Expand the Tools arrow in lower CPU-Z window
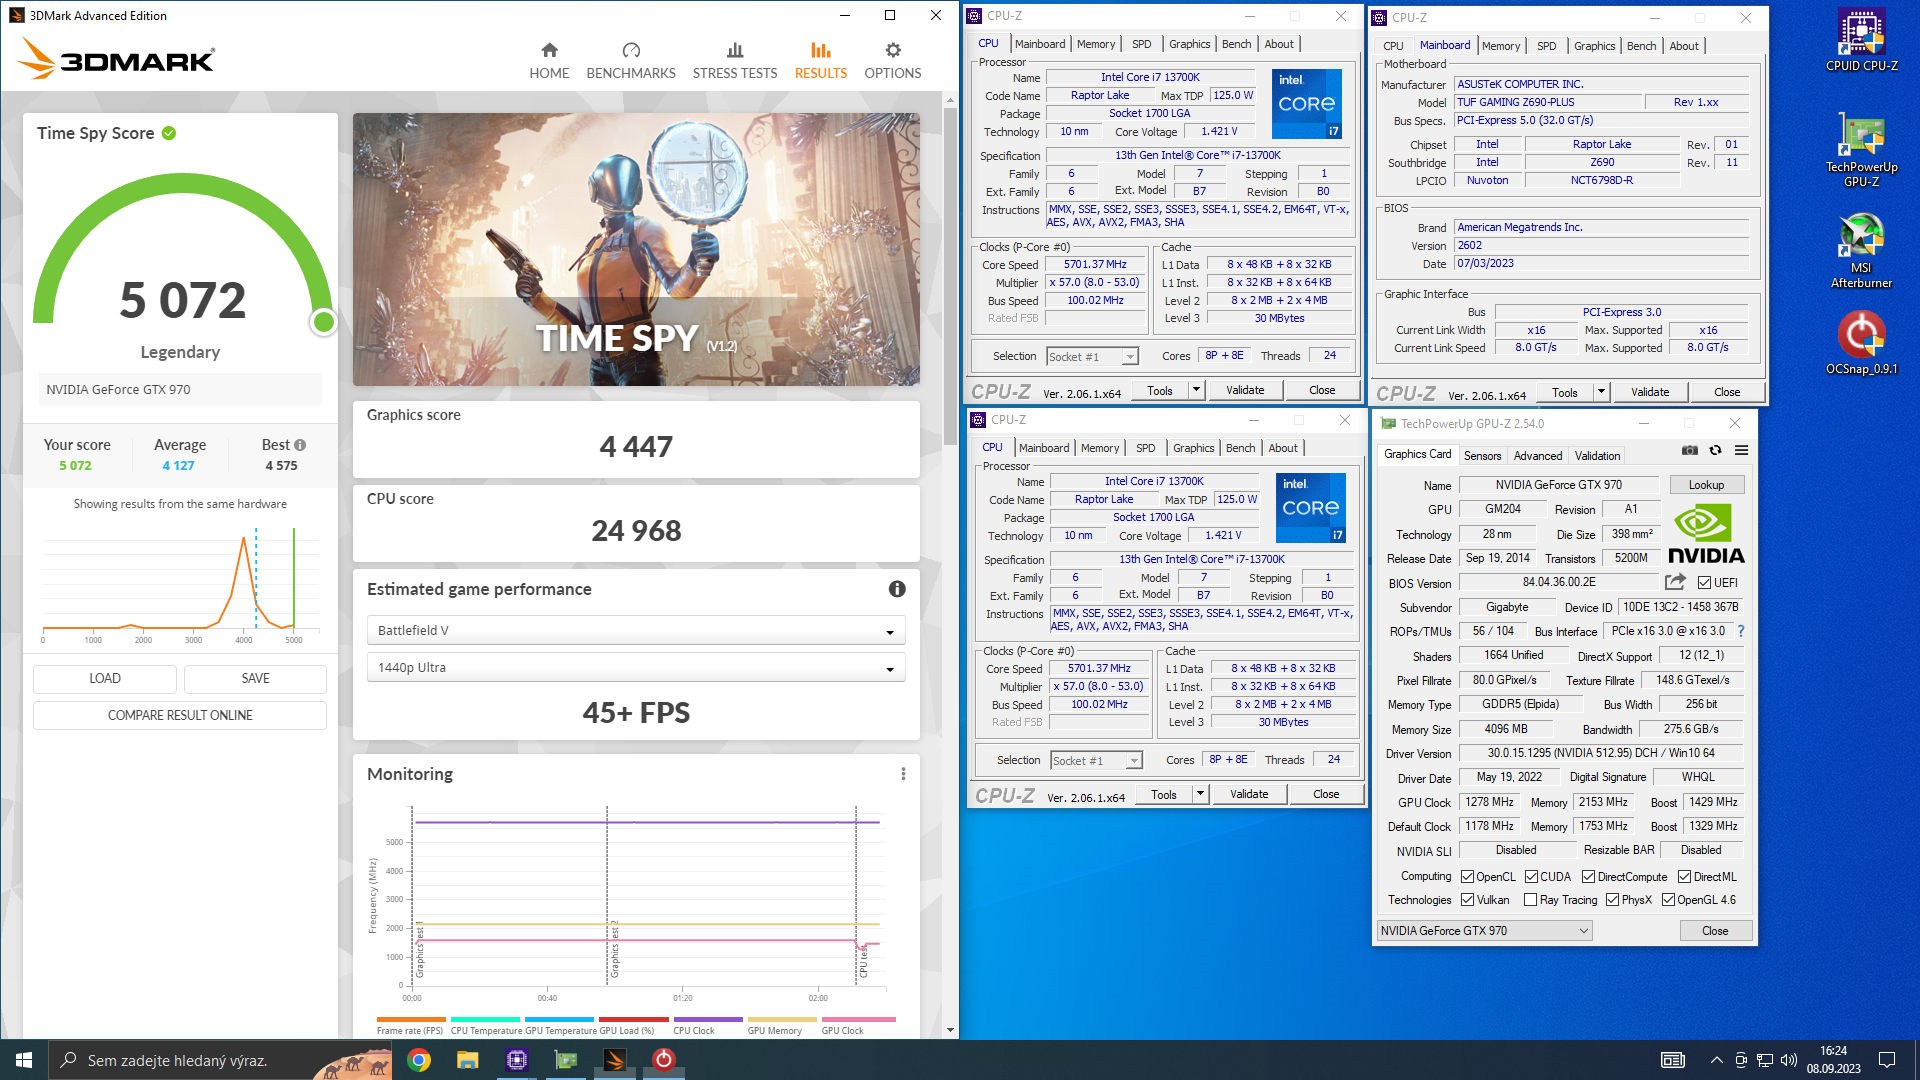 pyautogui.click(x=1200, y=794)
